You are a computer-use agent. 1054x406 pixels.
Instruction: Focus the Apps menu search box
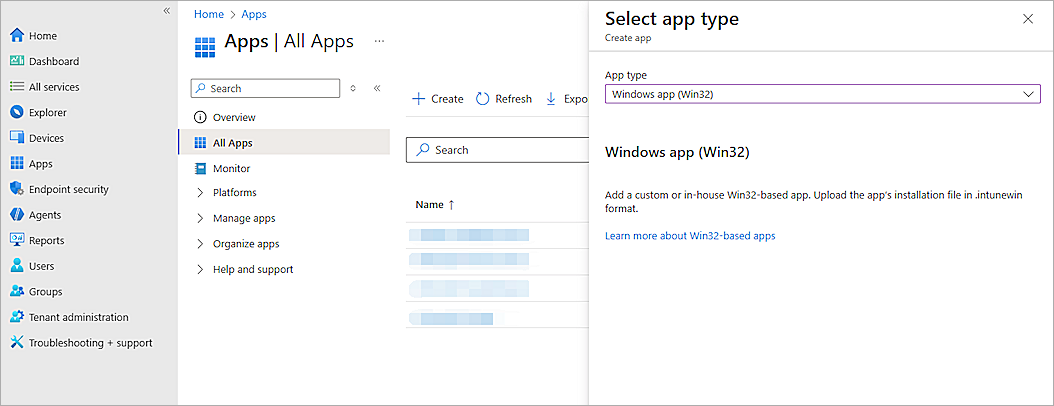[x=266, y=88]
